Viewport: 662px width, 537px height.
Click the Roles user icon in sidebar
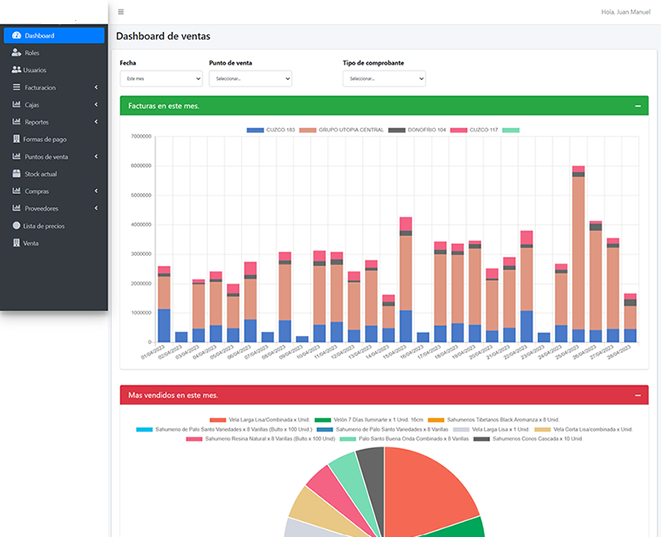click(x=16, y=53)
